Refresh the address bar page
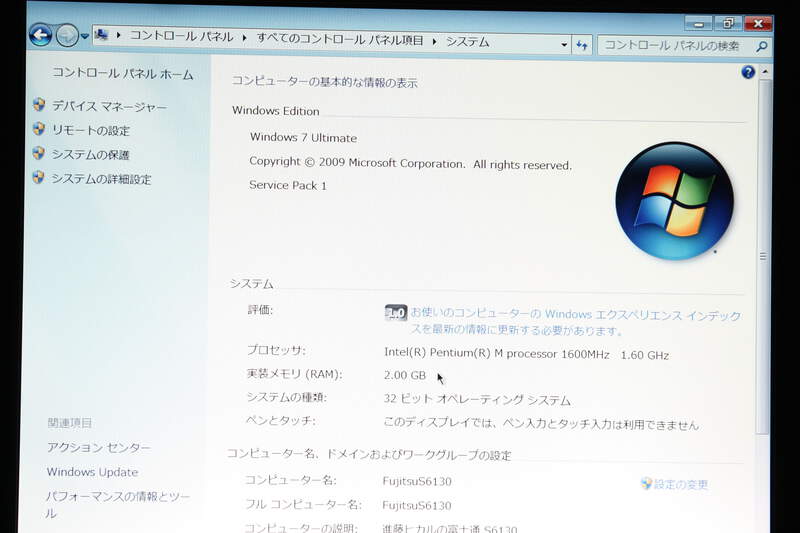Screen dimensions: 800x533 coord(582,45)
